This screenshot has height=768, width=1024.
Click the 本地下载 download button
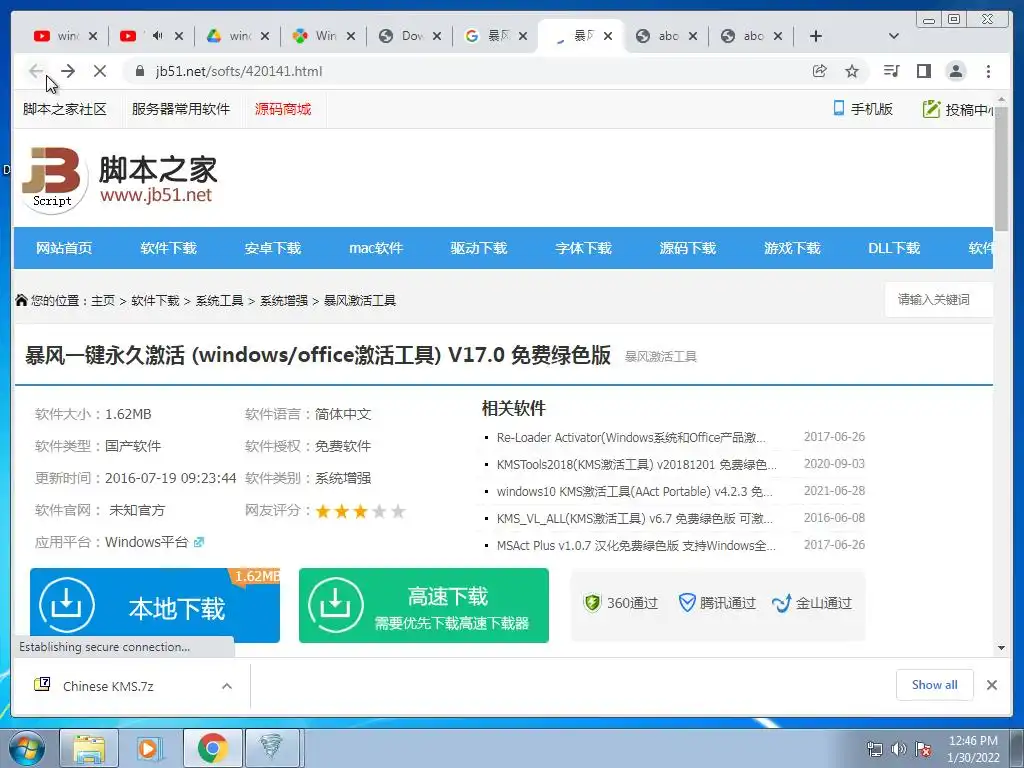click(155, 605)
